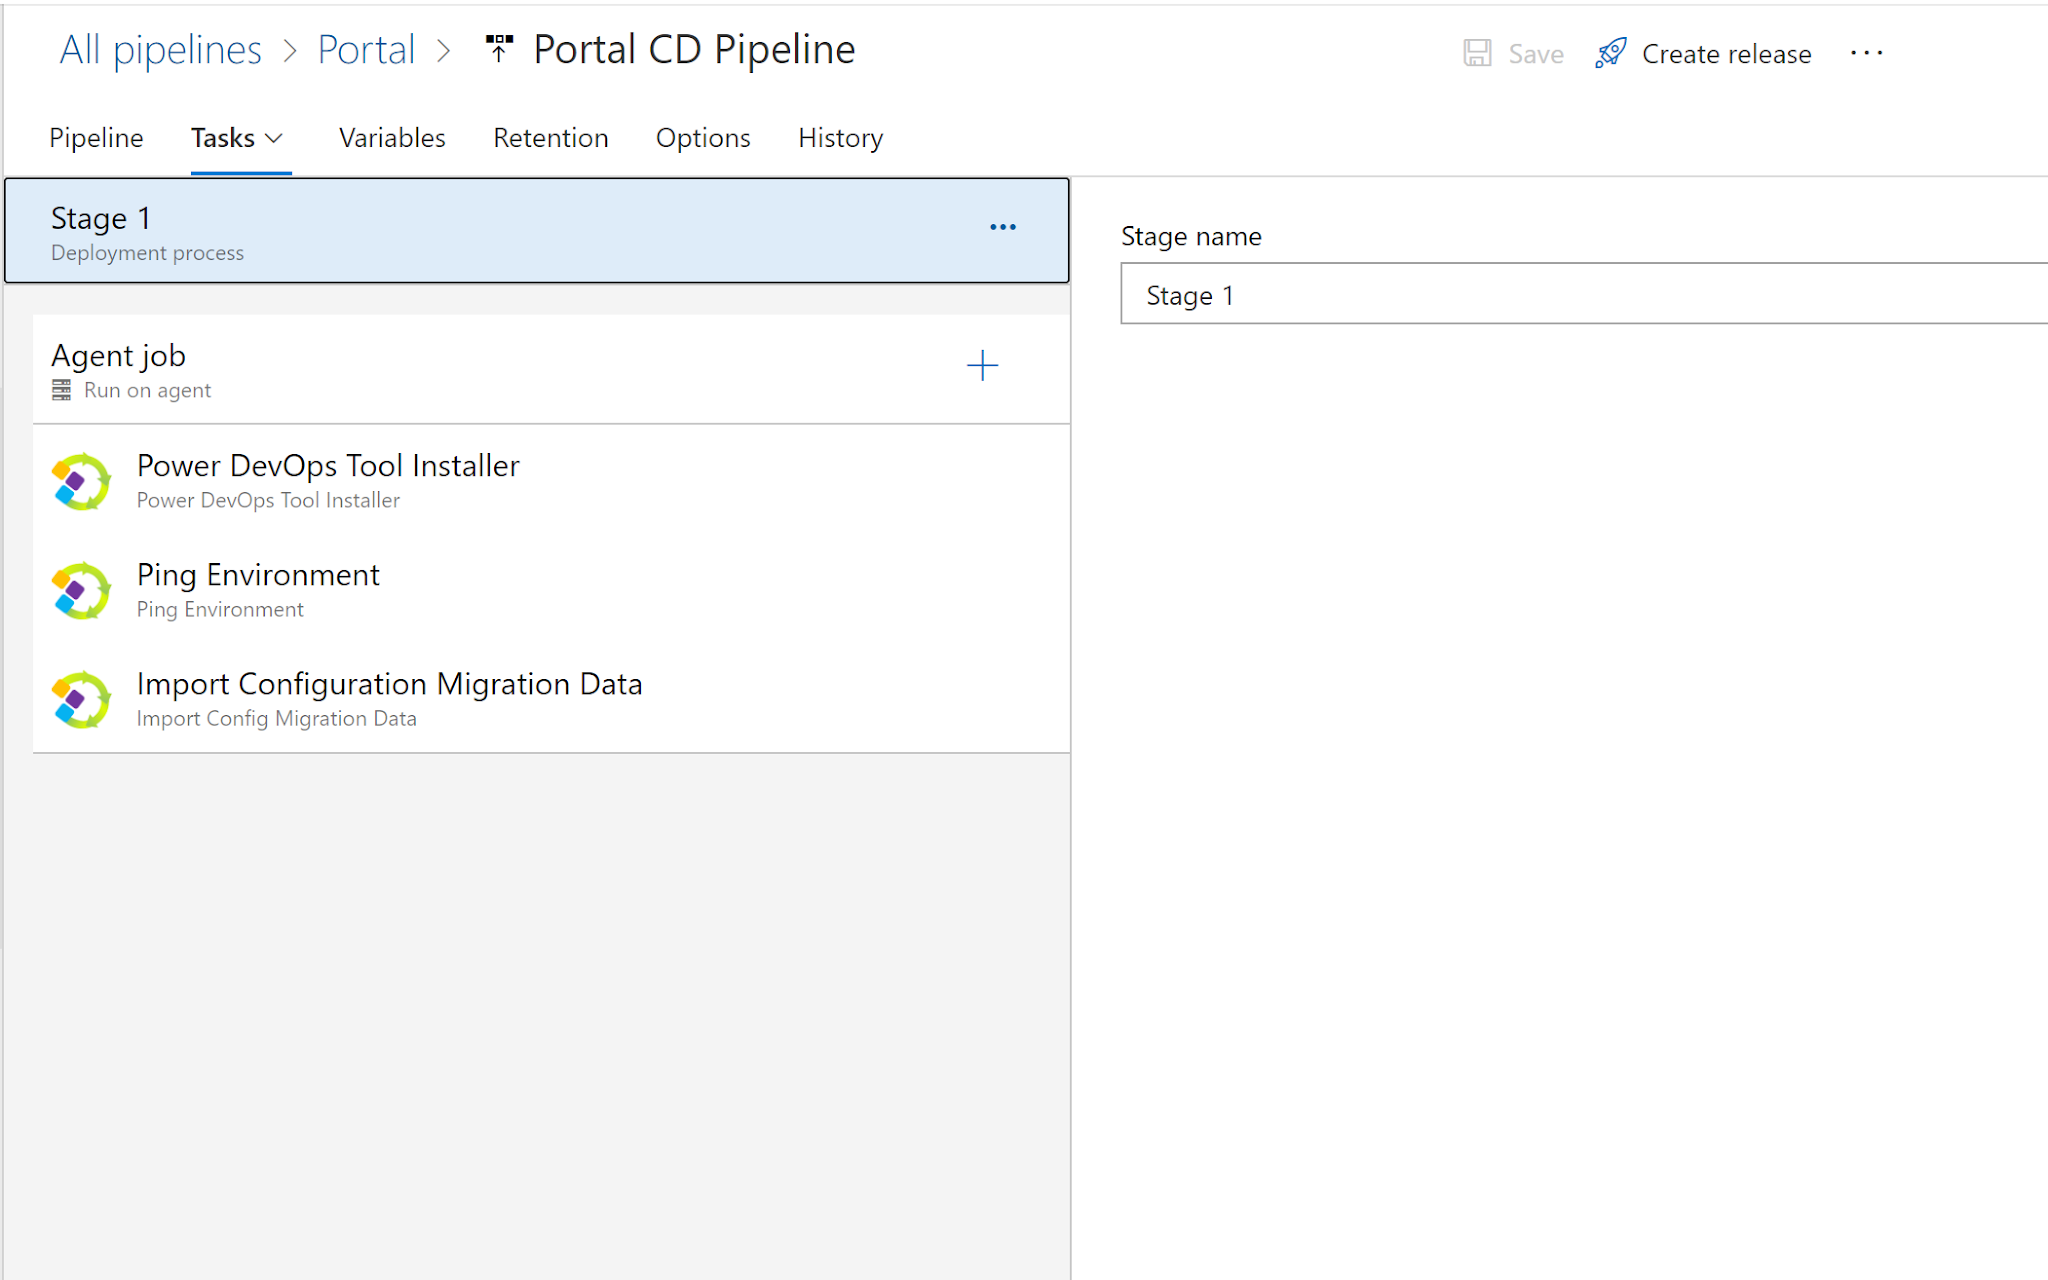Open the Options tab
Image resolution: width=2048 pixels, height=1280 pixels.
click(703, 138)
